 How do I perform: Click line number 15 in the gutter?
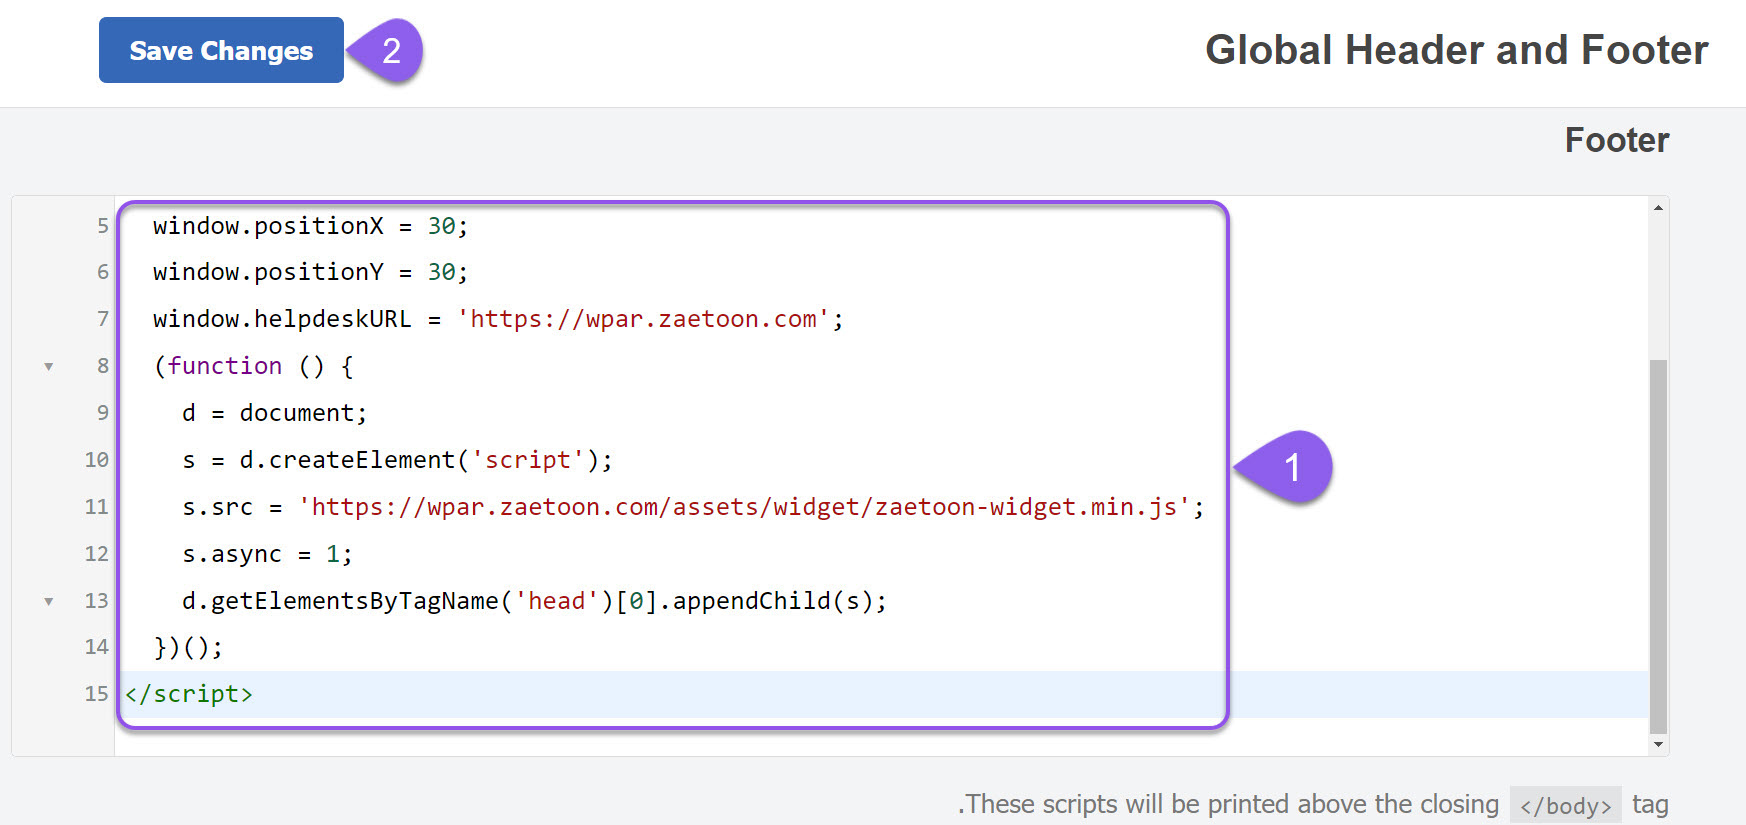click(96, 694)
